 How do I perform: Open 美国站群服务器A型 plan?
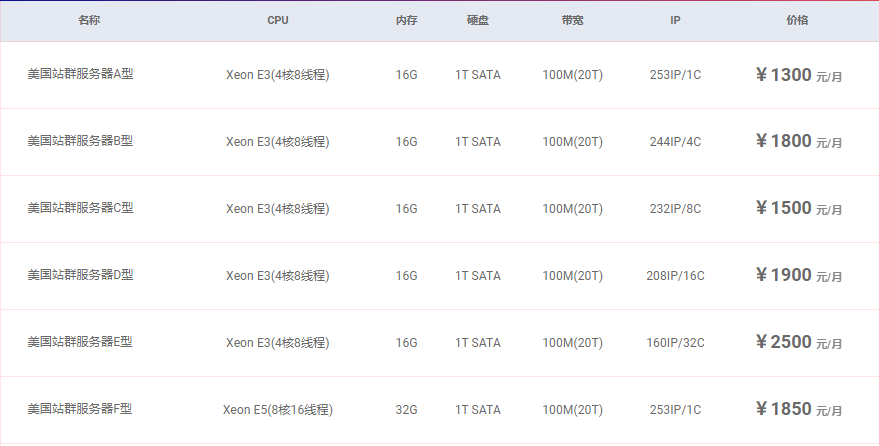(80, 74)
